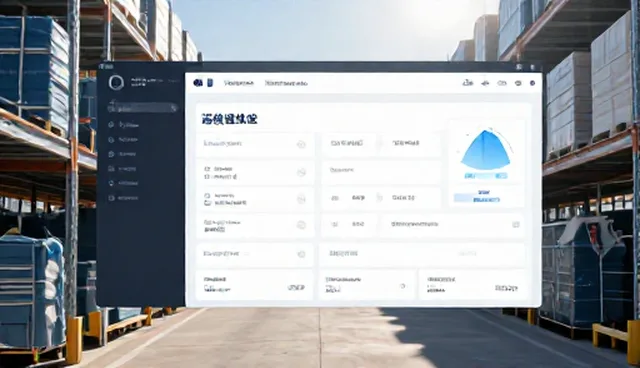Click the dark logo icon in header
Screen dimensions: 640x368
[198, 83]
